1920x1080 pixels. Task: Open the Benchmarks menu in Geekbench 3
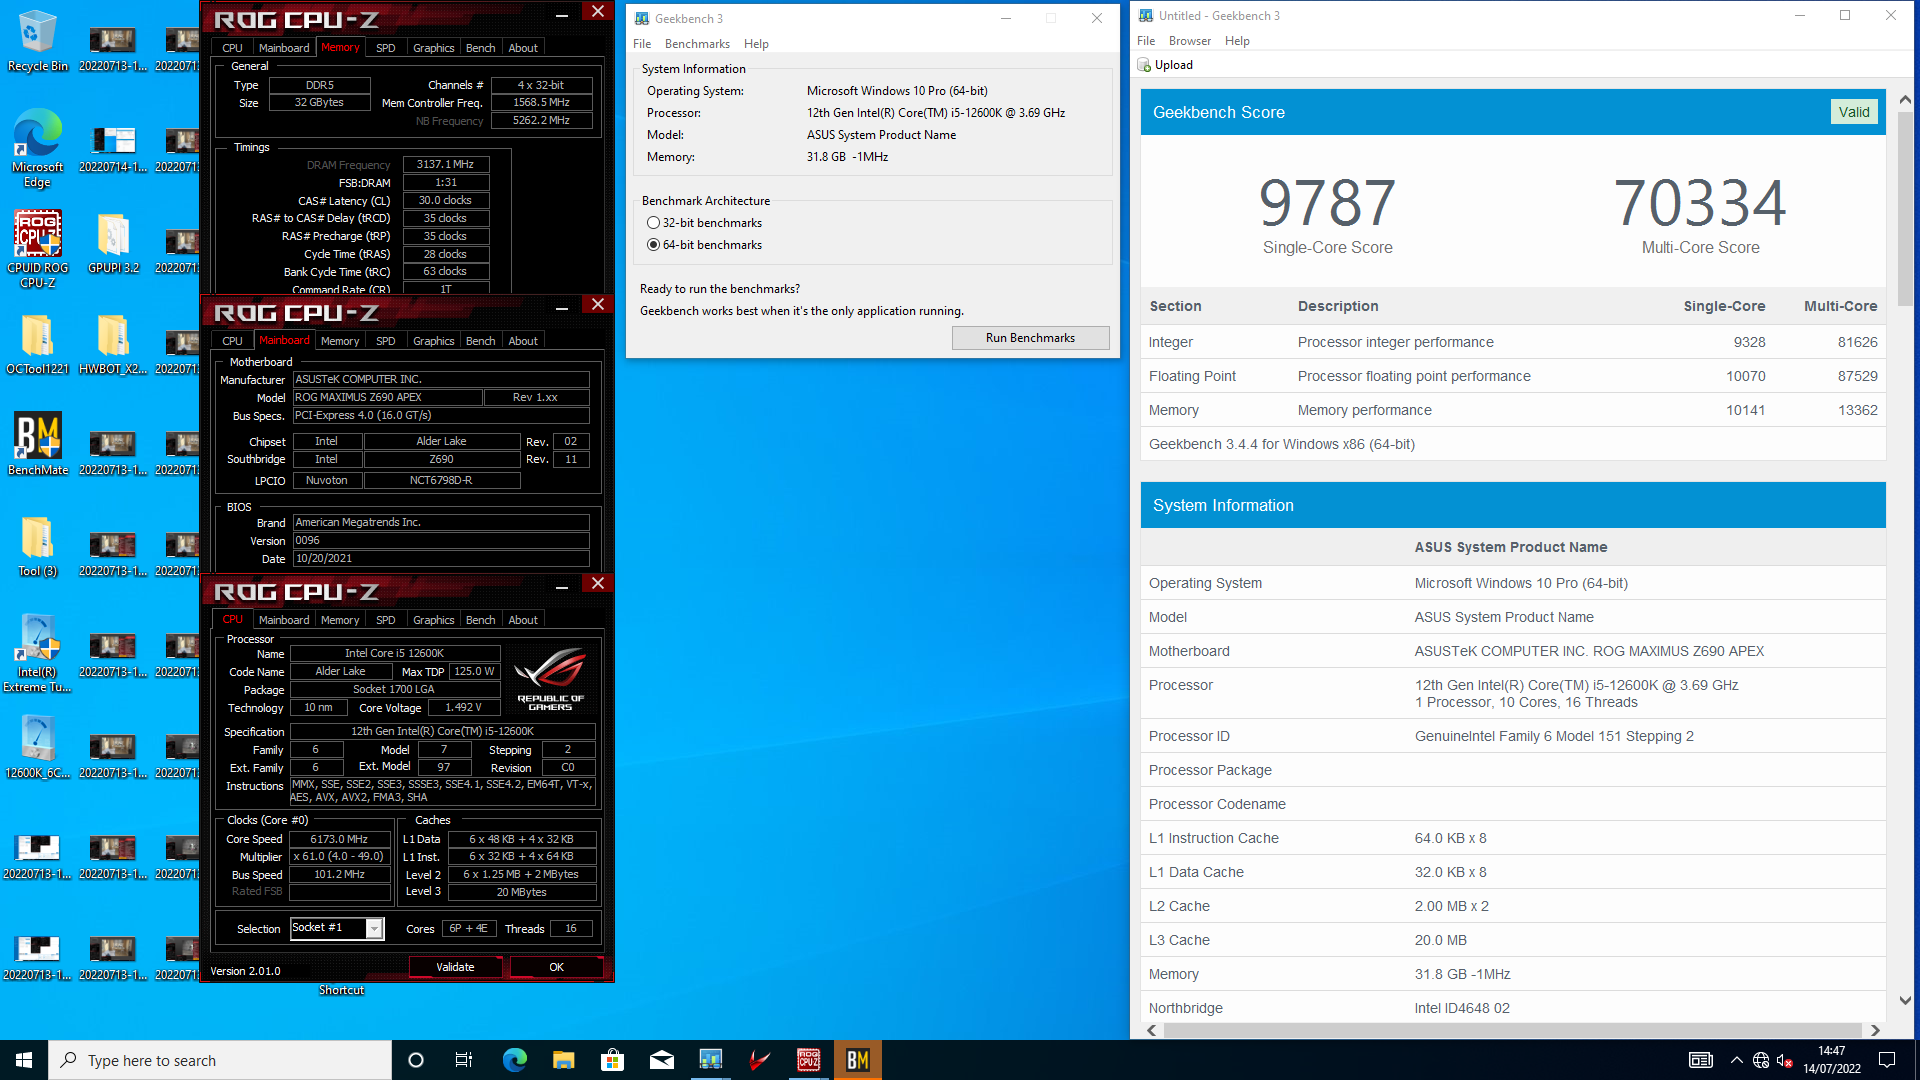(697, 44)
